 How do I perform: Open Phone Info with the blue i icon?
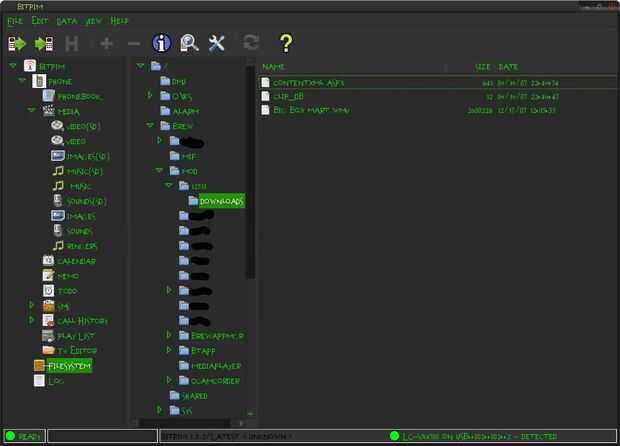[161, 43]
